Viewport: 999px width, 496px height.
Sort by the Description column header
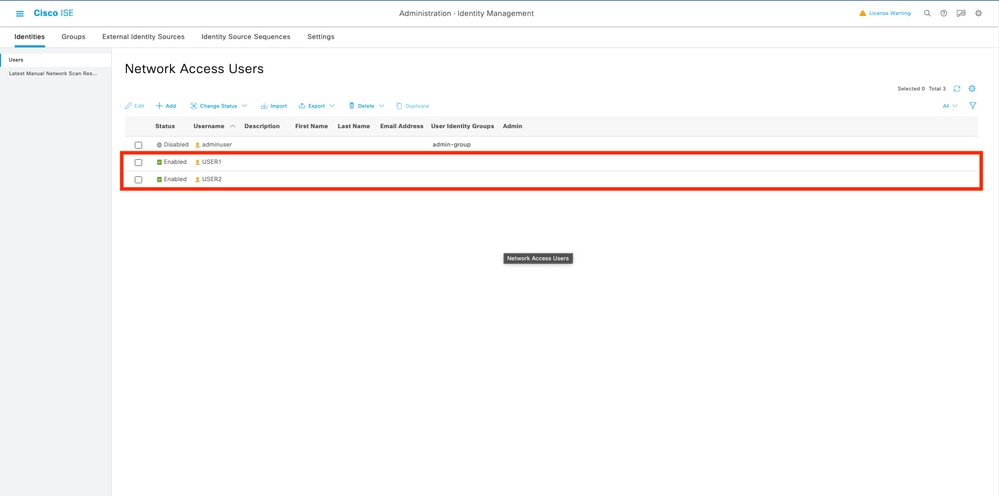(x=262, y=126)
